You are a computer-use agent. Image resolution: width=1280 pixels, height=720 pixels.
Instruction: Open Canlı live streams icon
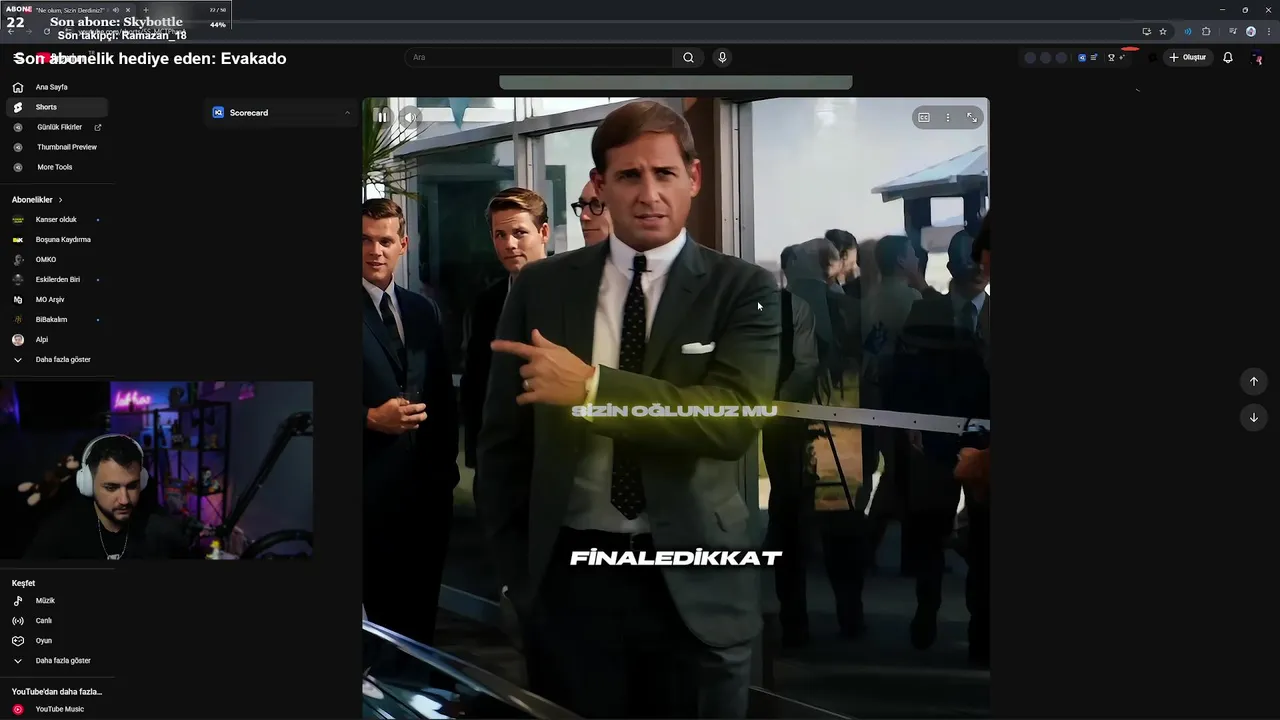(17, 620)
